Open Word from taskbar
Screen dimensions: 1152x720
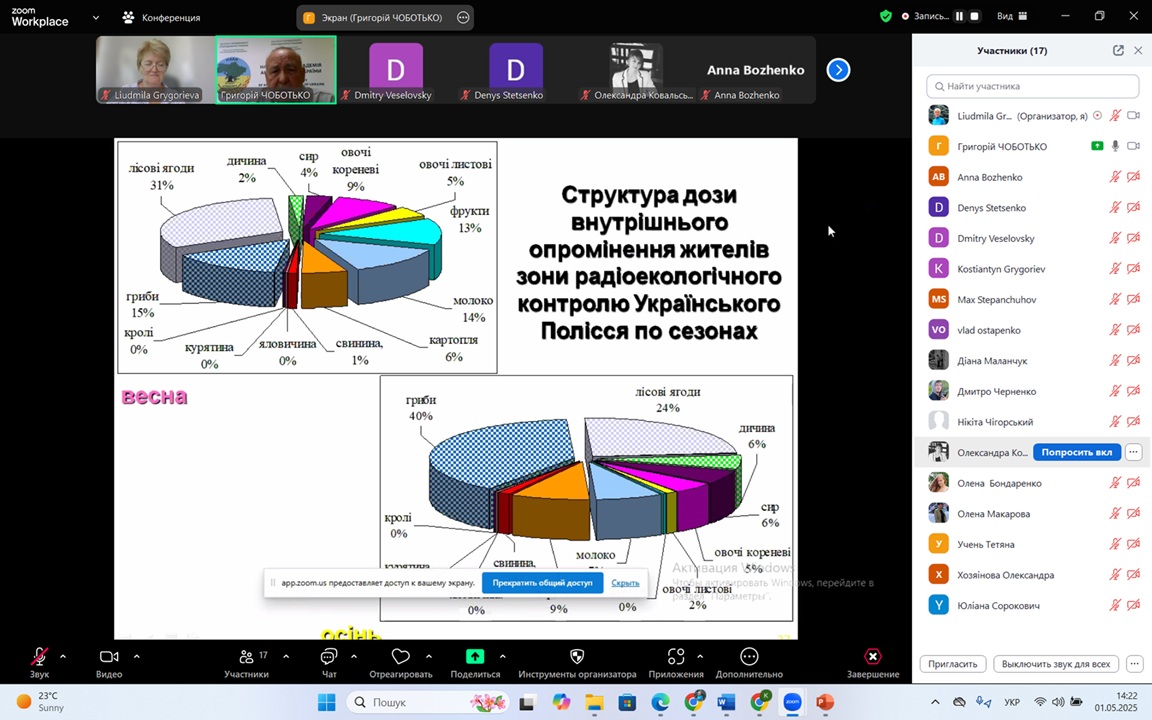(726, 702)
